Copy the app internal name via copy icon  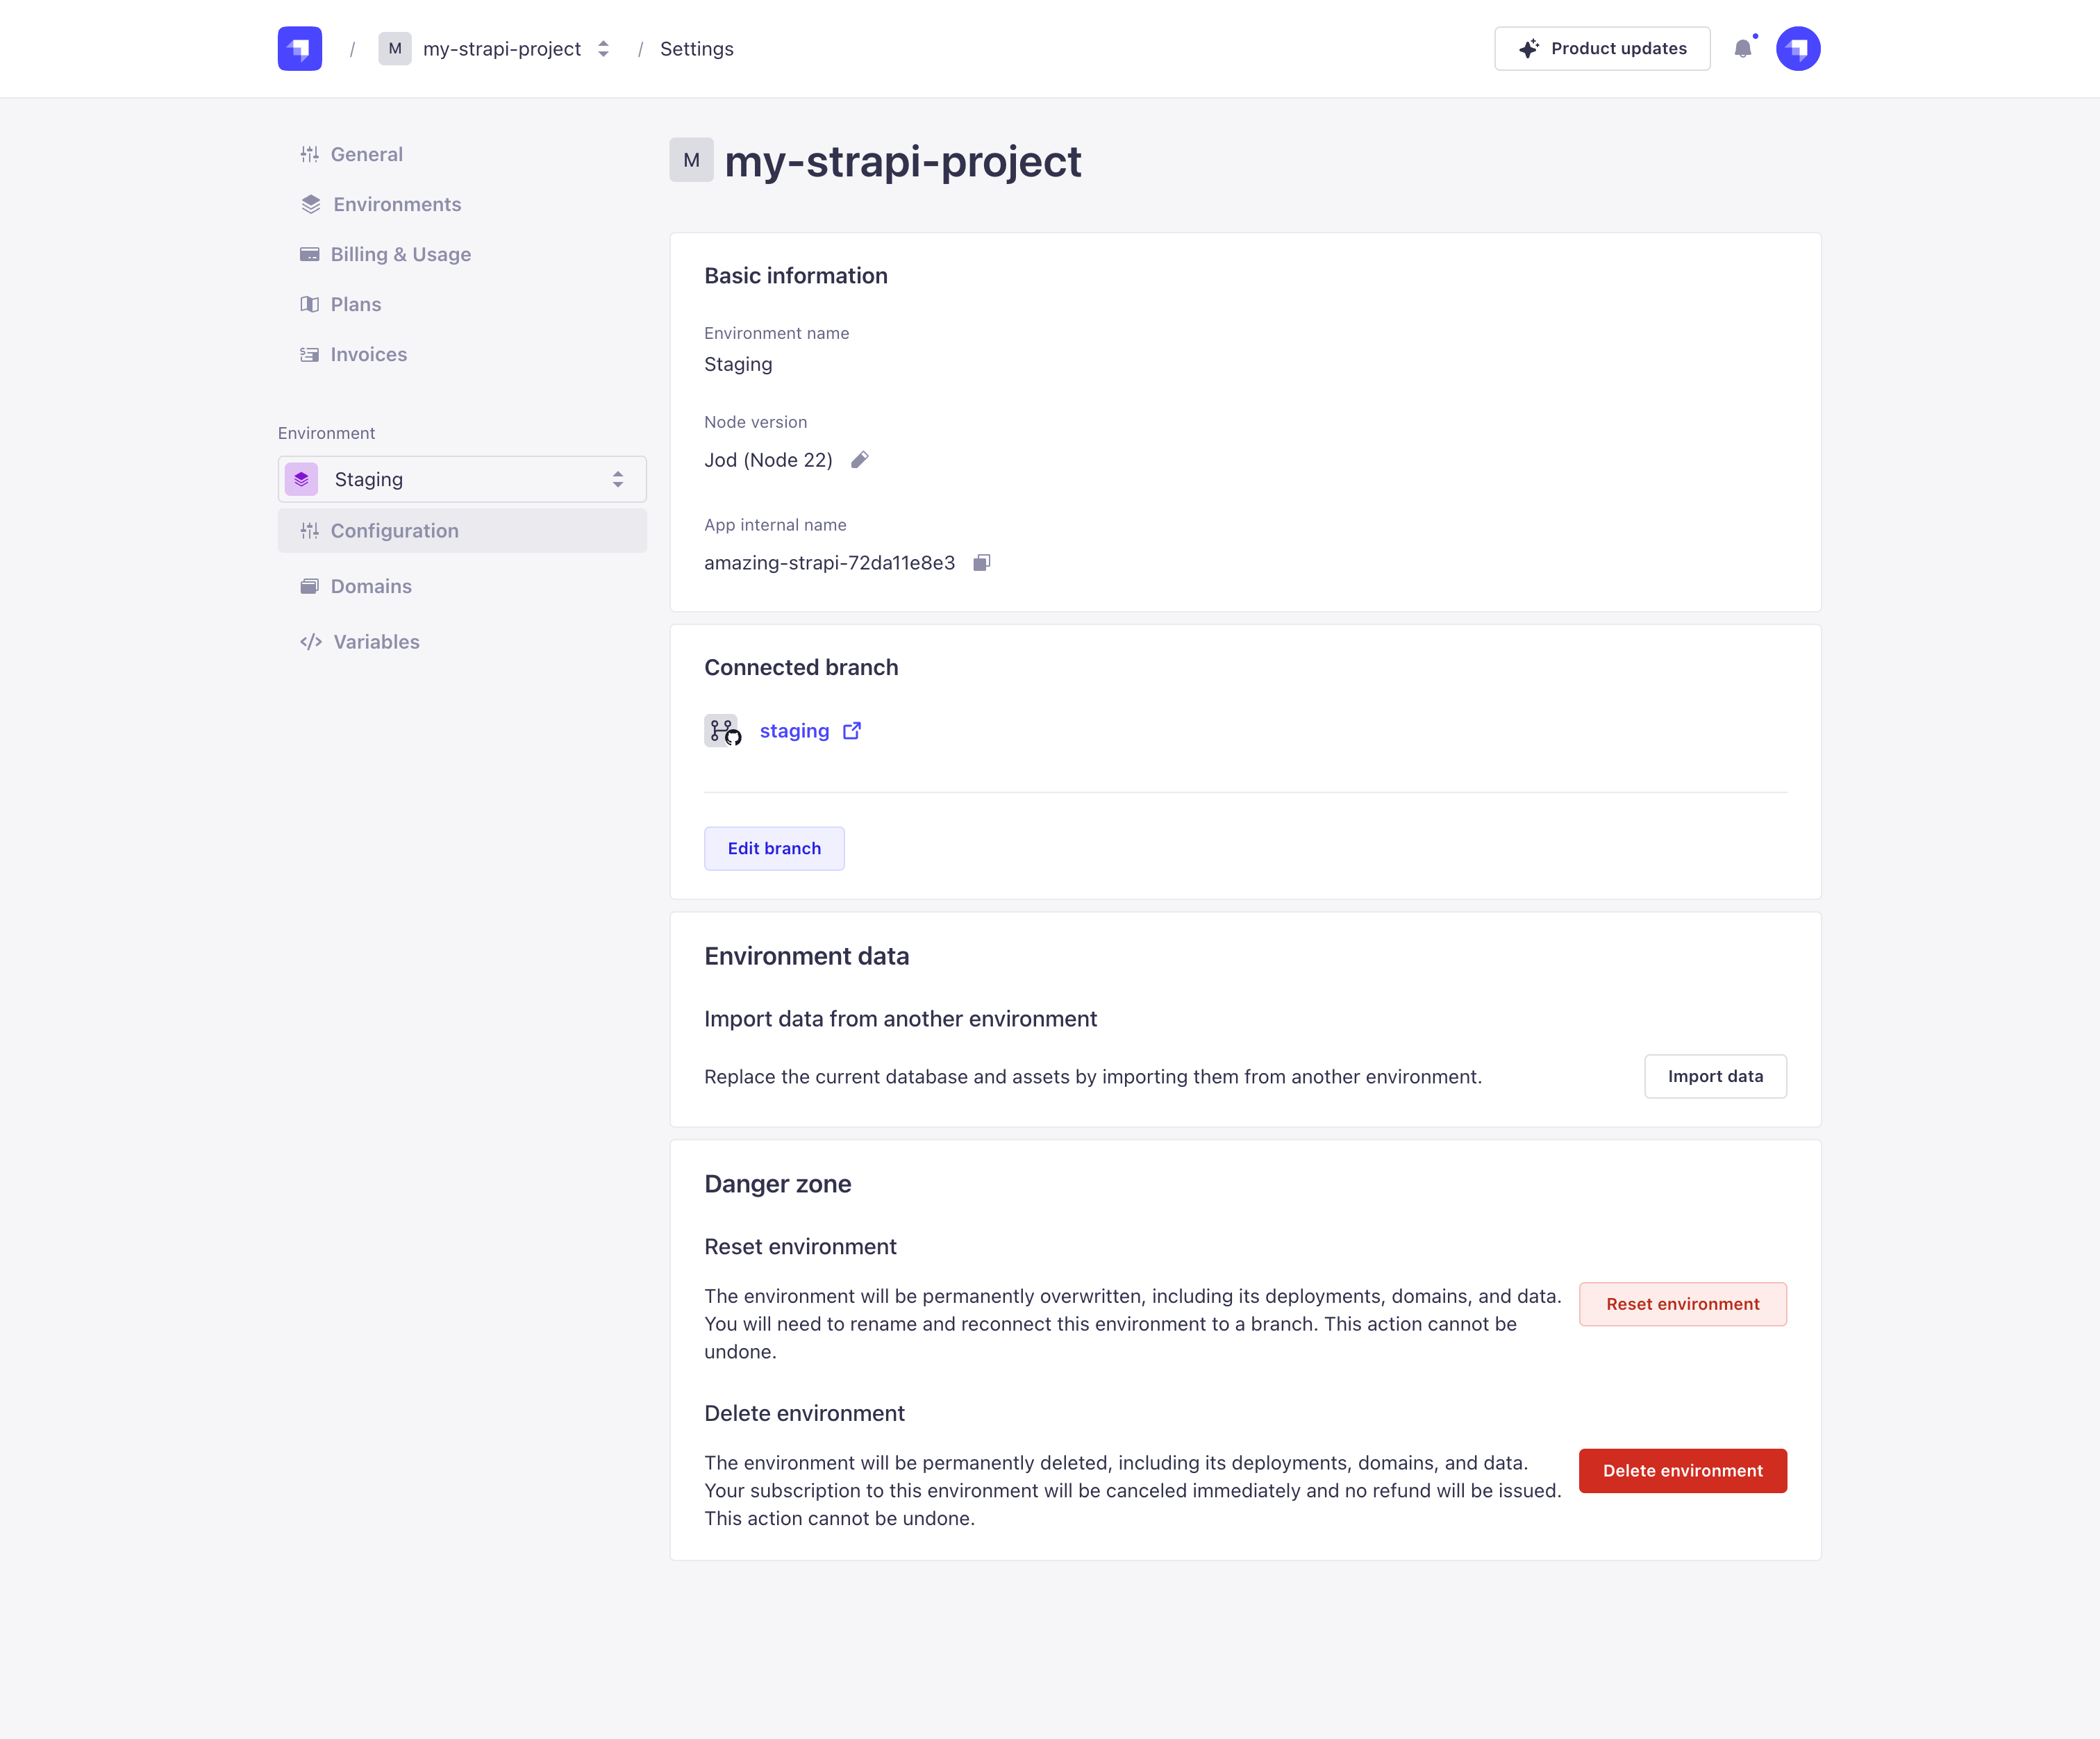(x=981, y=562)
